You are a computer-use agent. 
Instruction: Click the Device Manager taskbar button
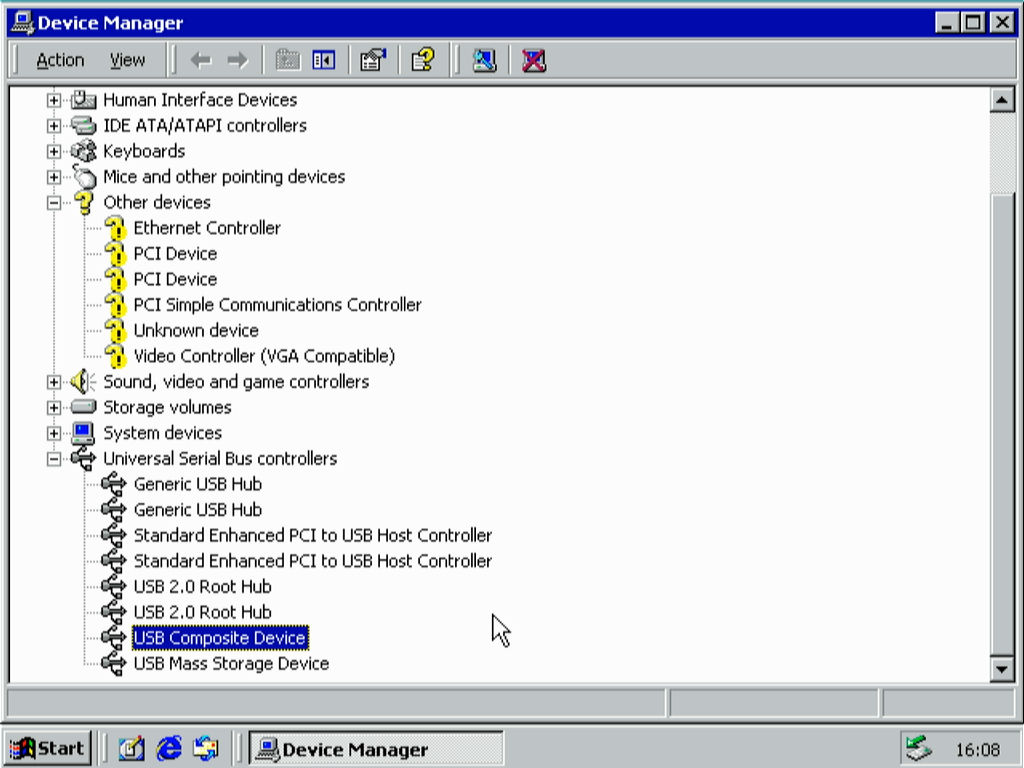pyautogui.click(x=376, y=748)
